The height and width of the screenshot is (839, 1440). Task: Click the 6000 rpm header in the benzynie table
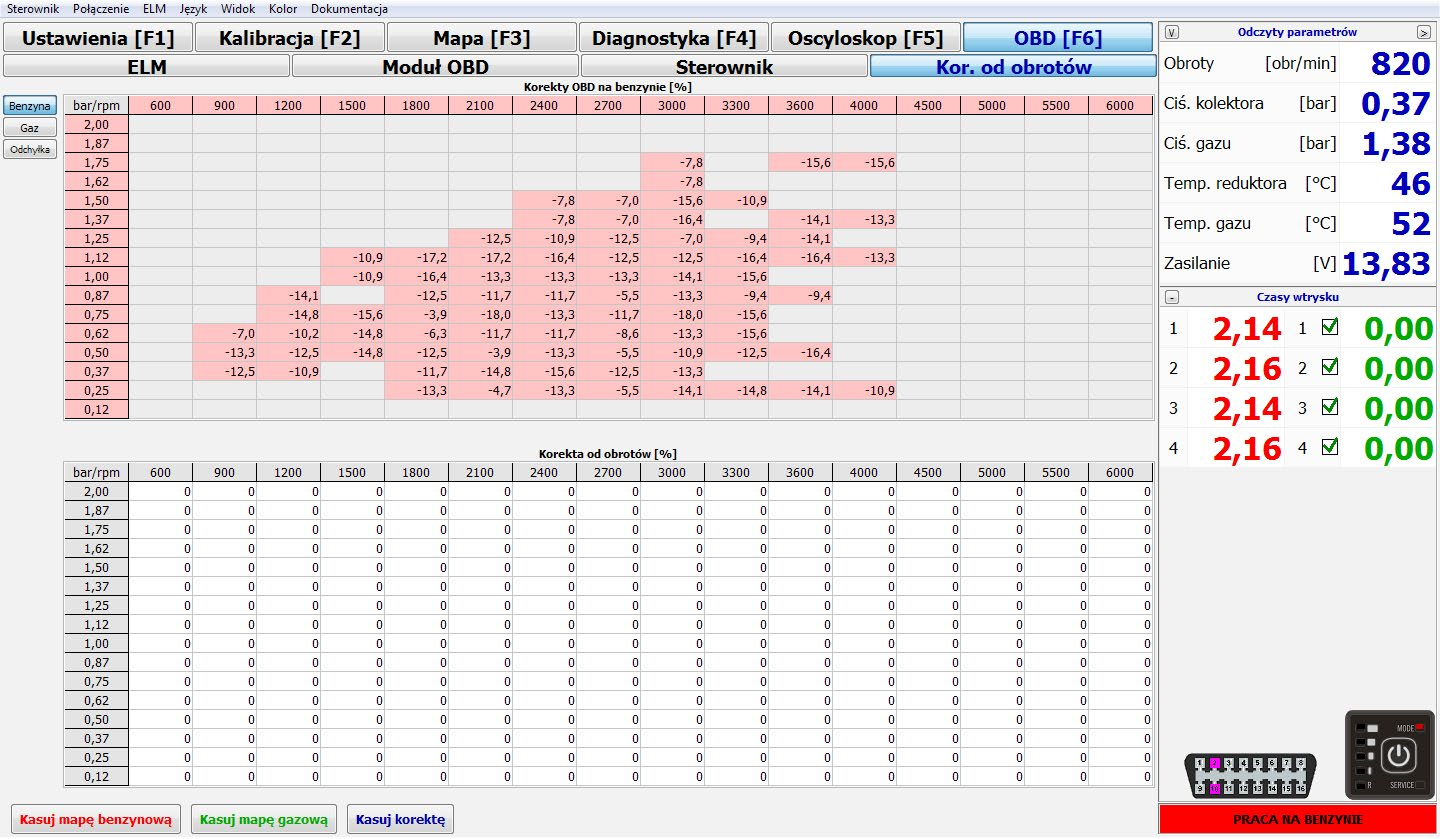coord(1120,106)
